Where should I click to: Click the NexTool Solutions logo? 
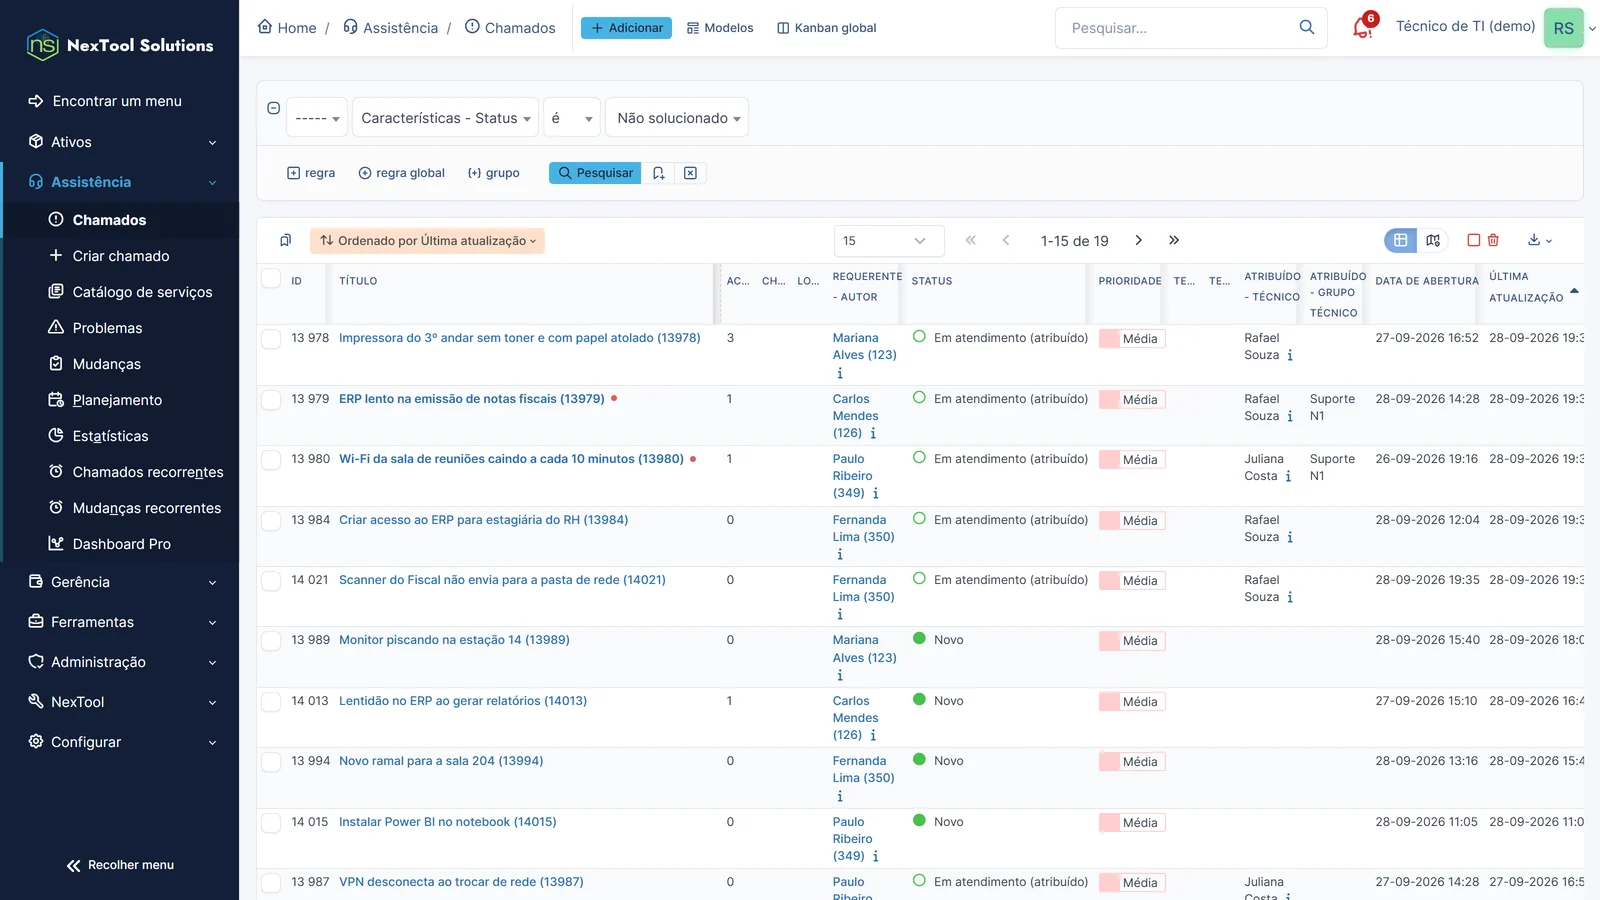pos(120,45)
